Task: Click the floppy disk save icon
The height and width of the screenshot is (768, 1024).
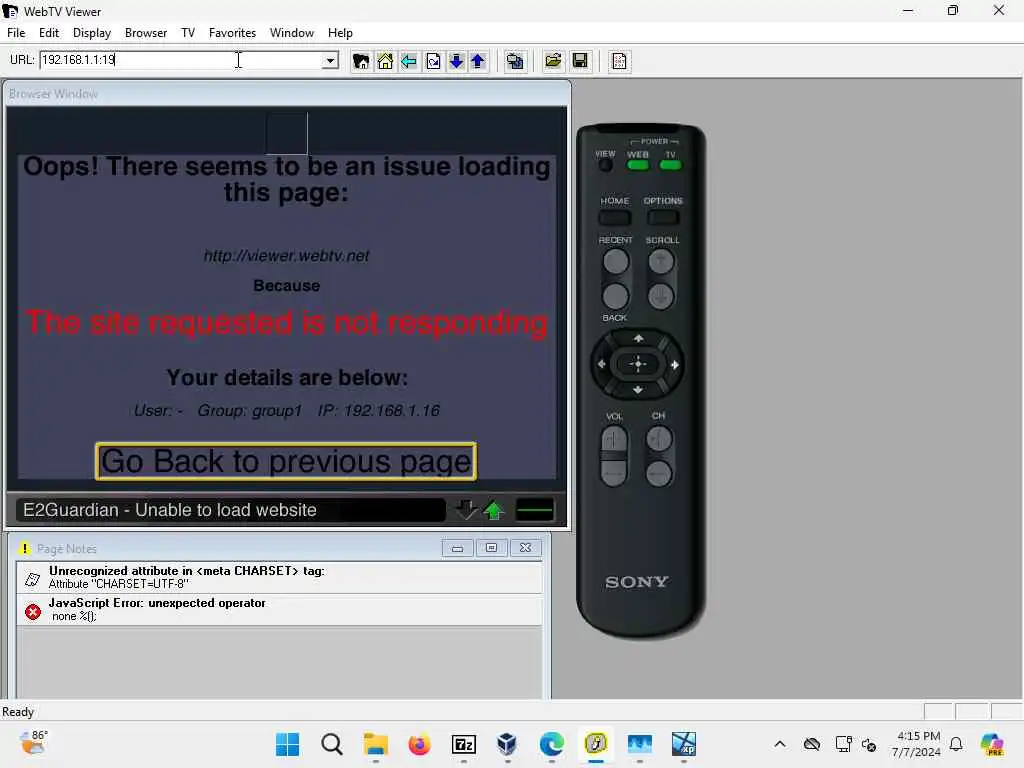Action: (x=579, y=61)
